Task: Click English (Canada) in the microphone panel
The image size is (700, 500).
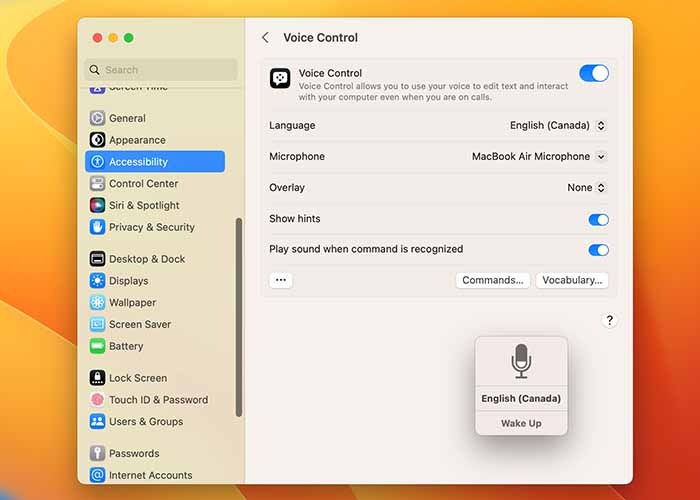Action: tap(521, 398)
